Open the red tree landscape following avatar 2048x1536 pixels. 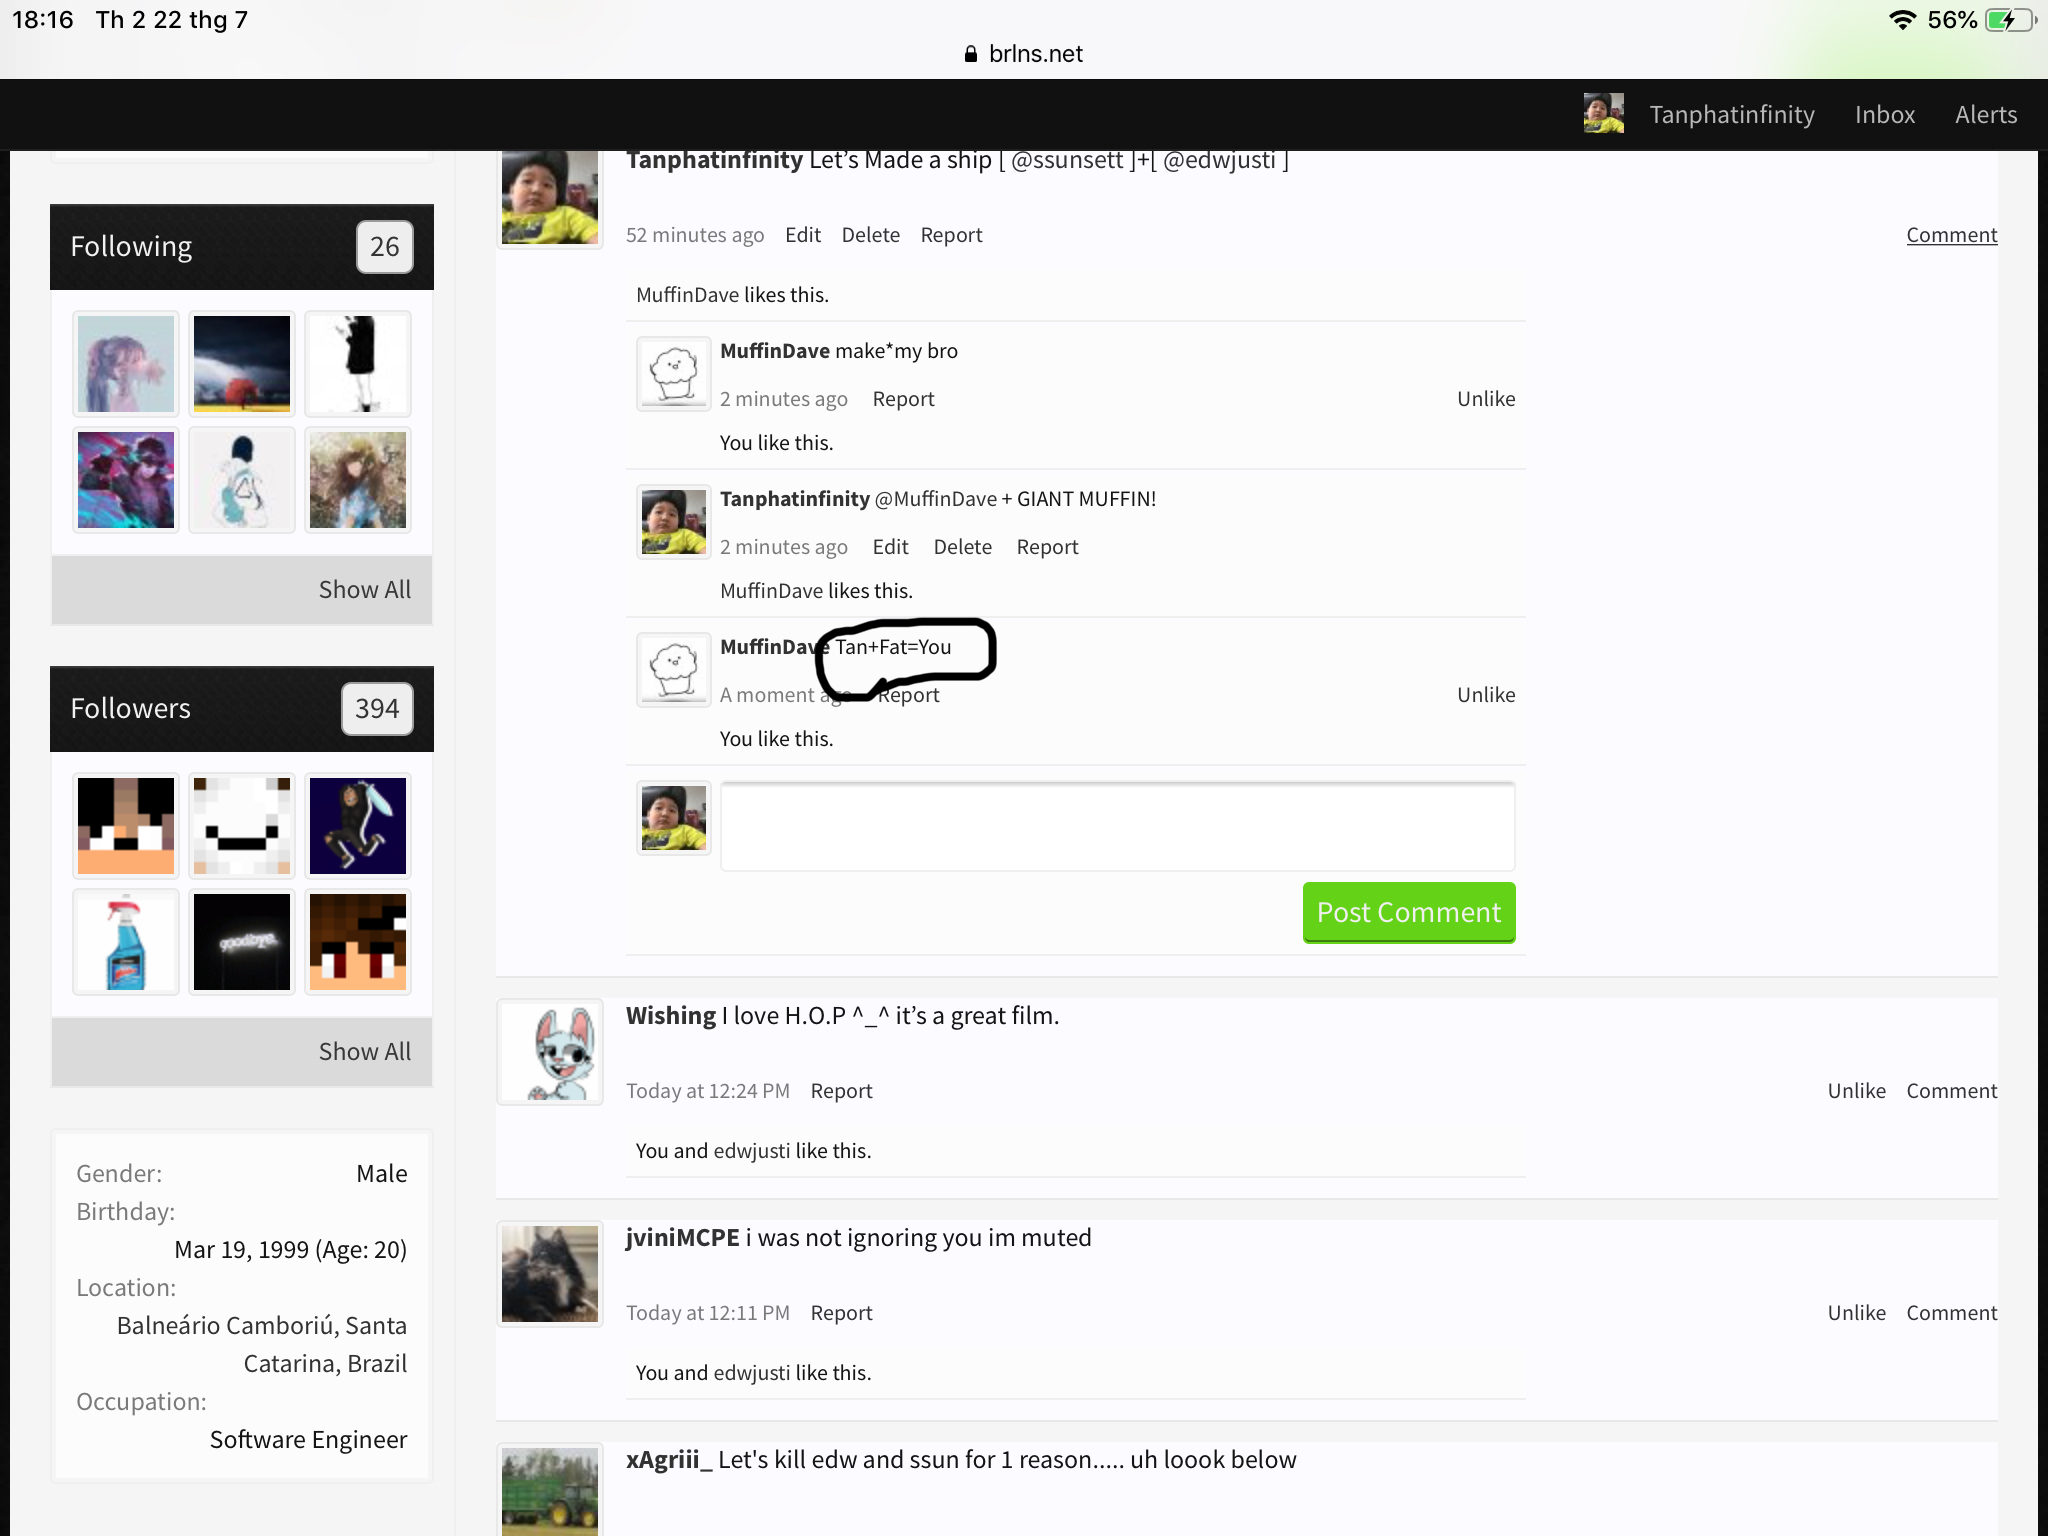[x=242, y=364]
